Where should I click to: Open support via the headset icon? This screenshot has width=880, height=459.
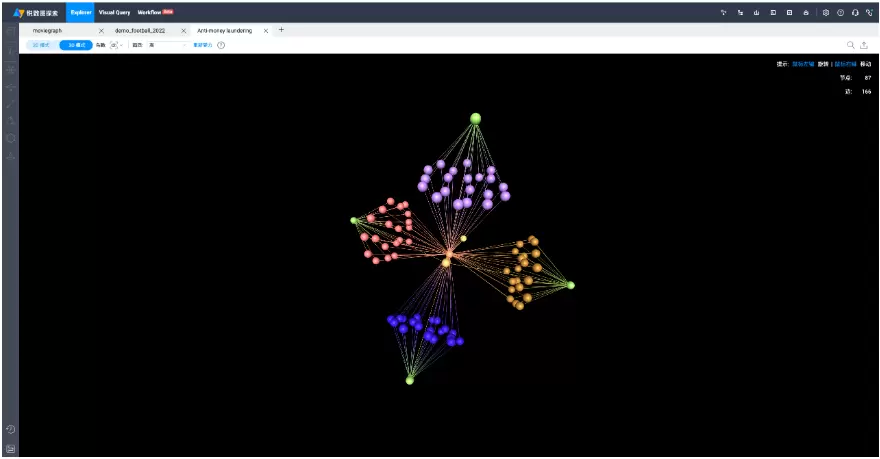point(855,12)
